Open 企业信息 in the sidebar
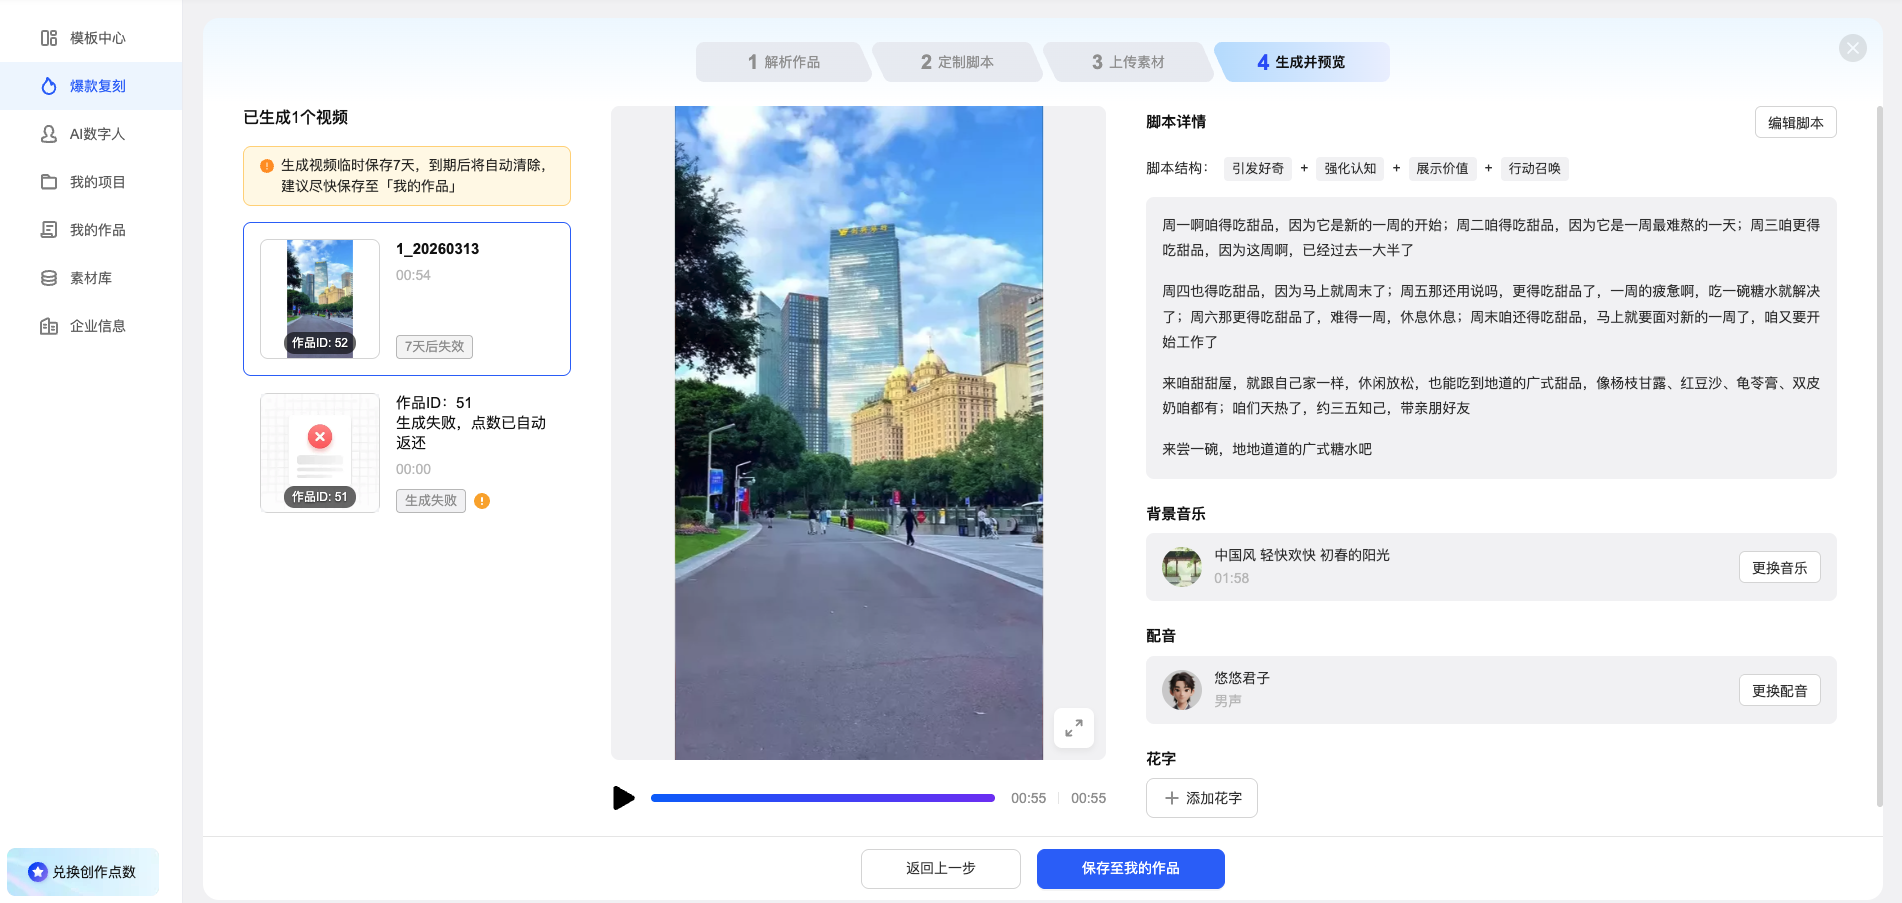Image resolution: width=1902 pixels, height=903 pixels. point(96,326)
